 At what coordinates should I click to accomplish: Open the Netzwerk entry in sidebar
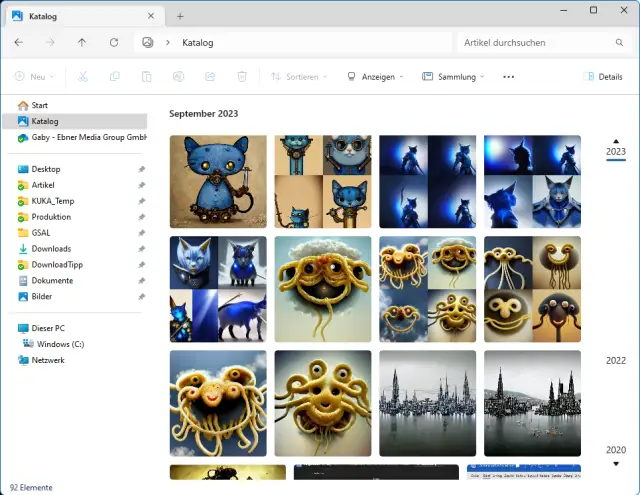(48, 359)
